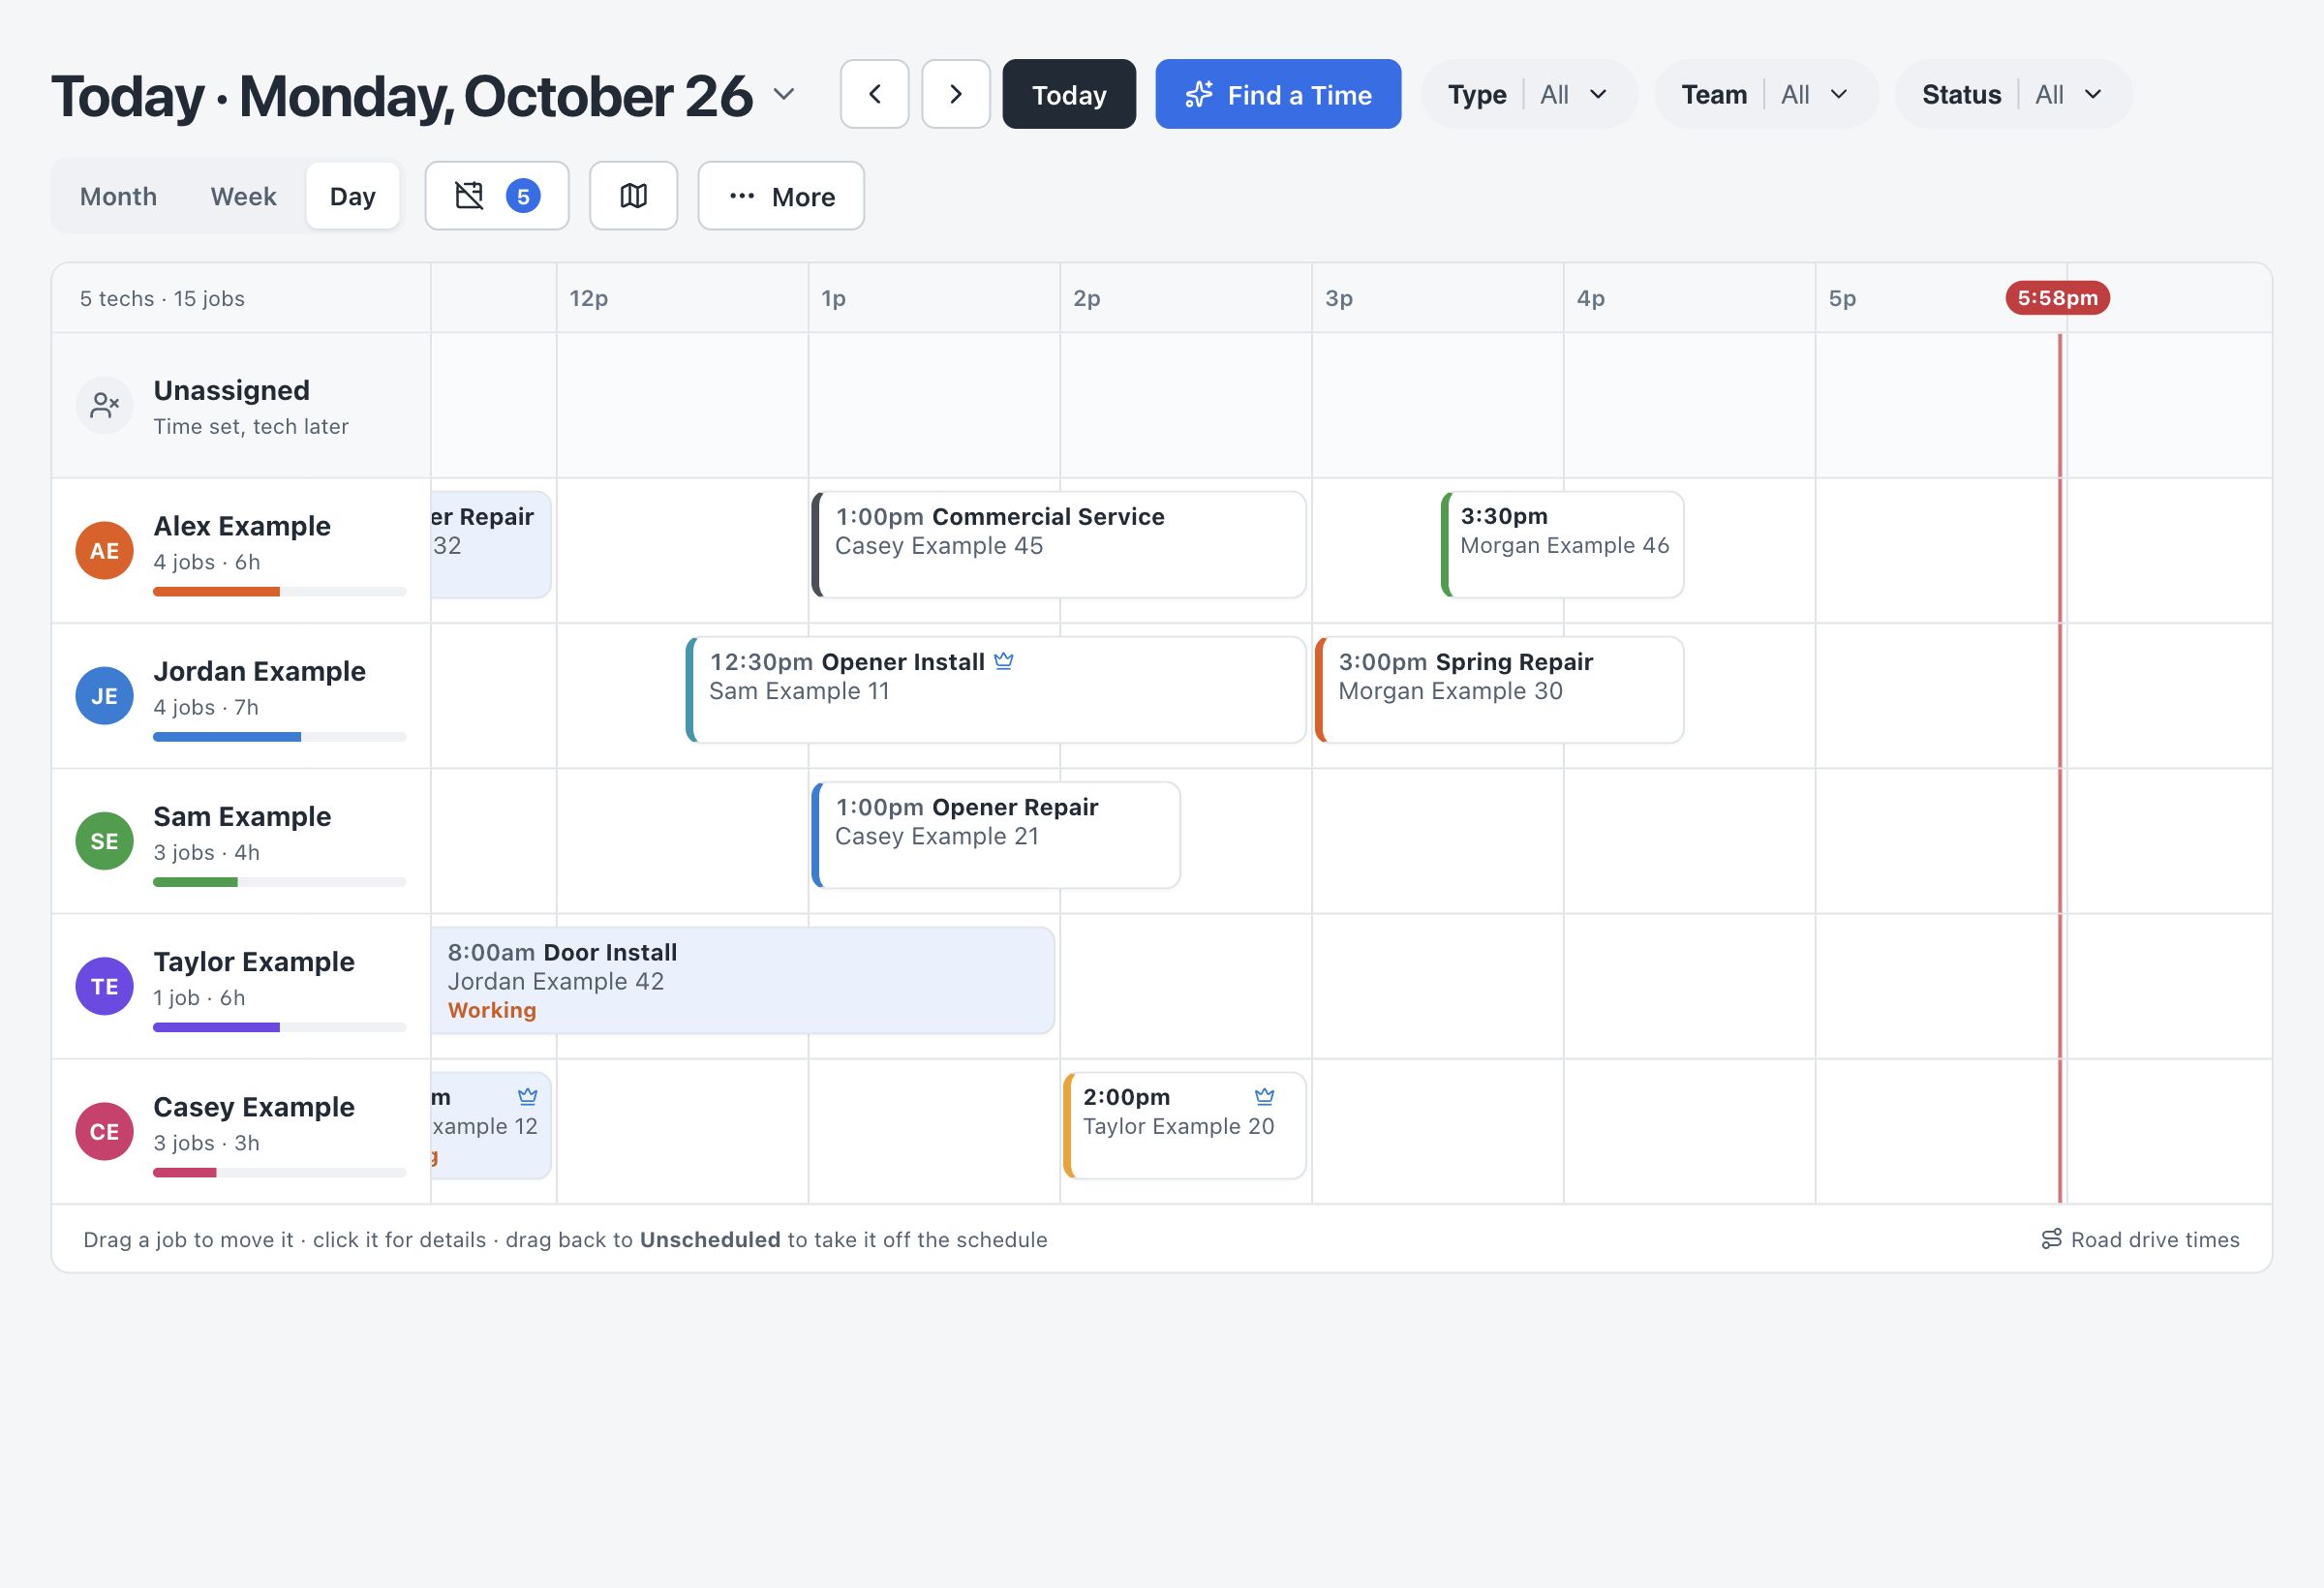The height and width of the screenshot is (1588, 2324).
Task: Click the 5 techs · 15 jobs summary
Action: pos(162,298)
